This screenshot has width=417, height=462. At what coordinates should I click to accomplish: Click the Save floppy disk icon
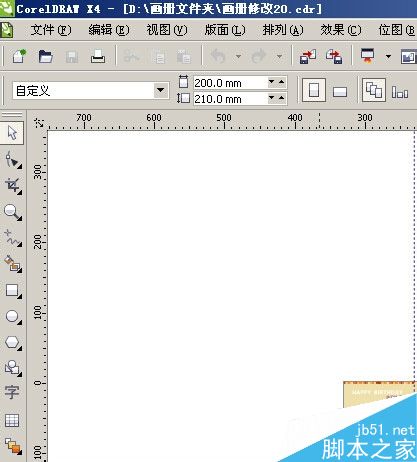pyautogui.click(x=72, y=56)
